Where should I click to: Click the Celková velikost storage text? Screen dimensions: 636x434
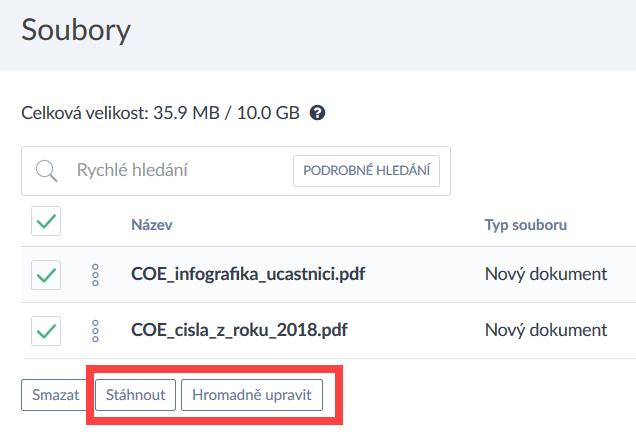pos(160,113)
